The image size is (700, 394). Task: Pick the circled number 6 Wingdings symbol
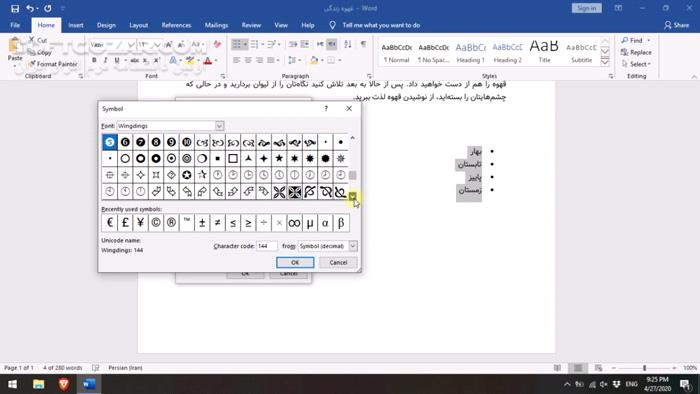(125, 142)
